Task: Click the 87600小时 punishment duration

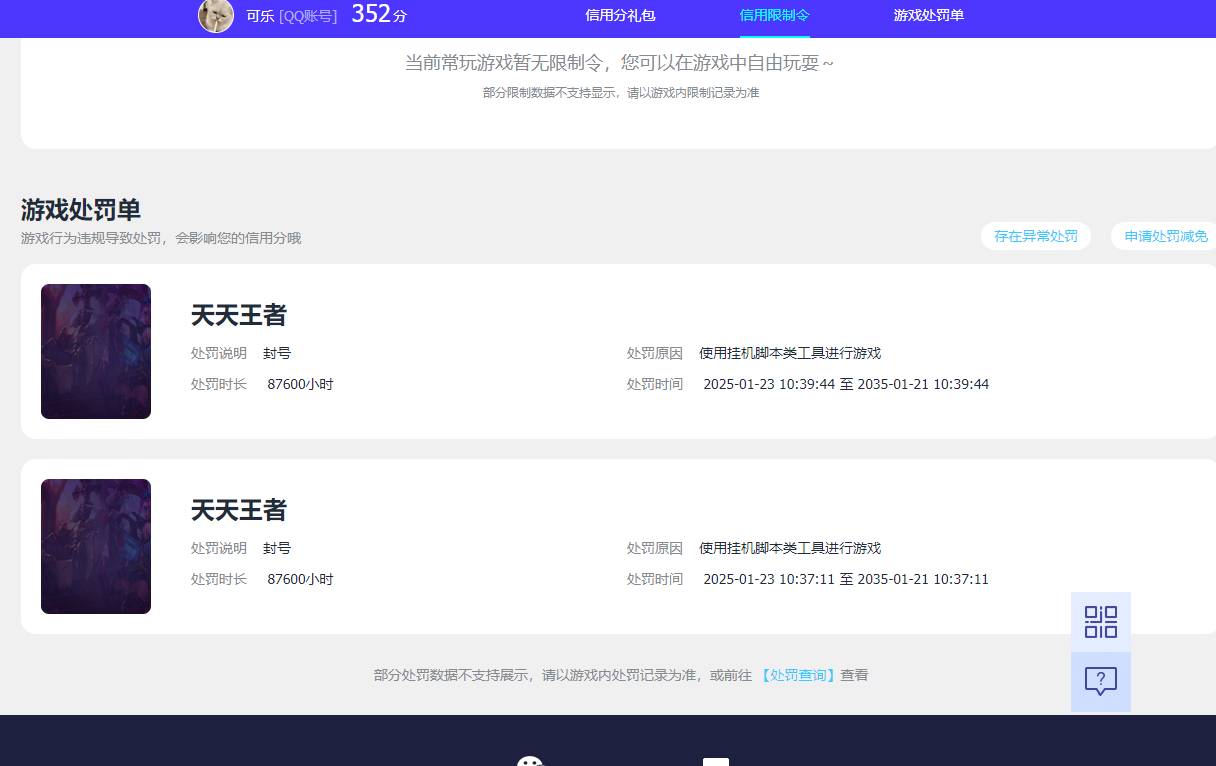Action: (300, 384)
